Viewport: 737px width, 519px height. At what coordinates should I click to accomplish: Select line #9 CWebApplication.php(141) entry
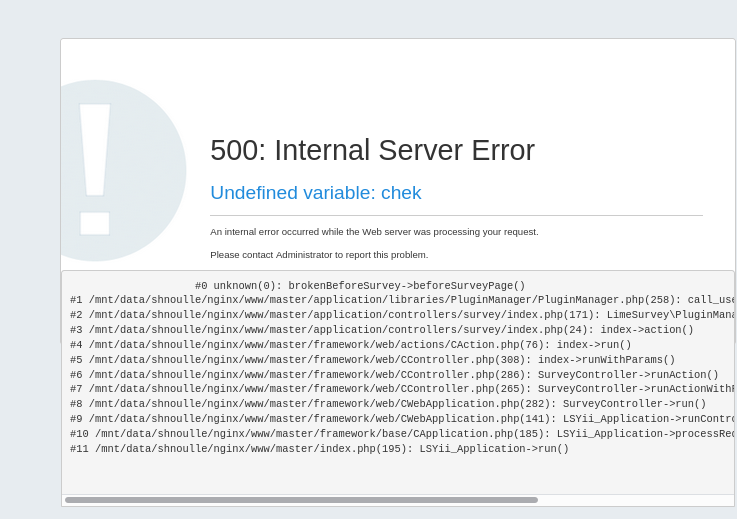point(400,419)
